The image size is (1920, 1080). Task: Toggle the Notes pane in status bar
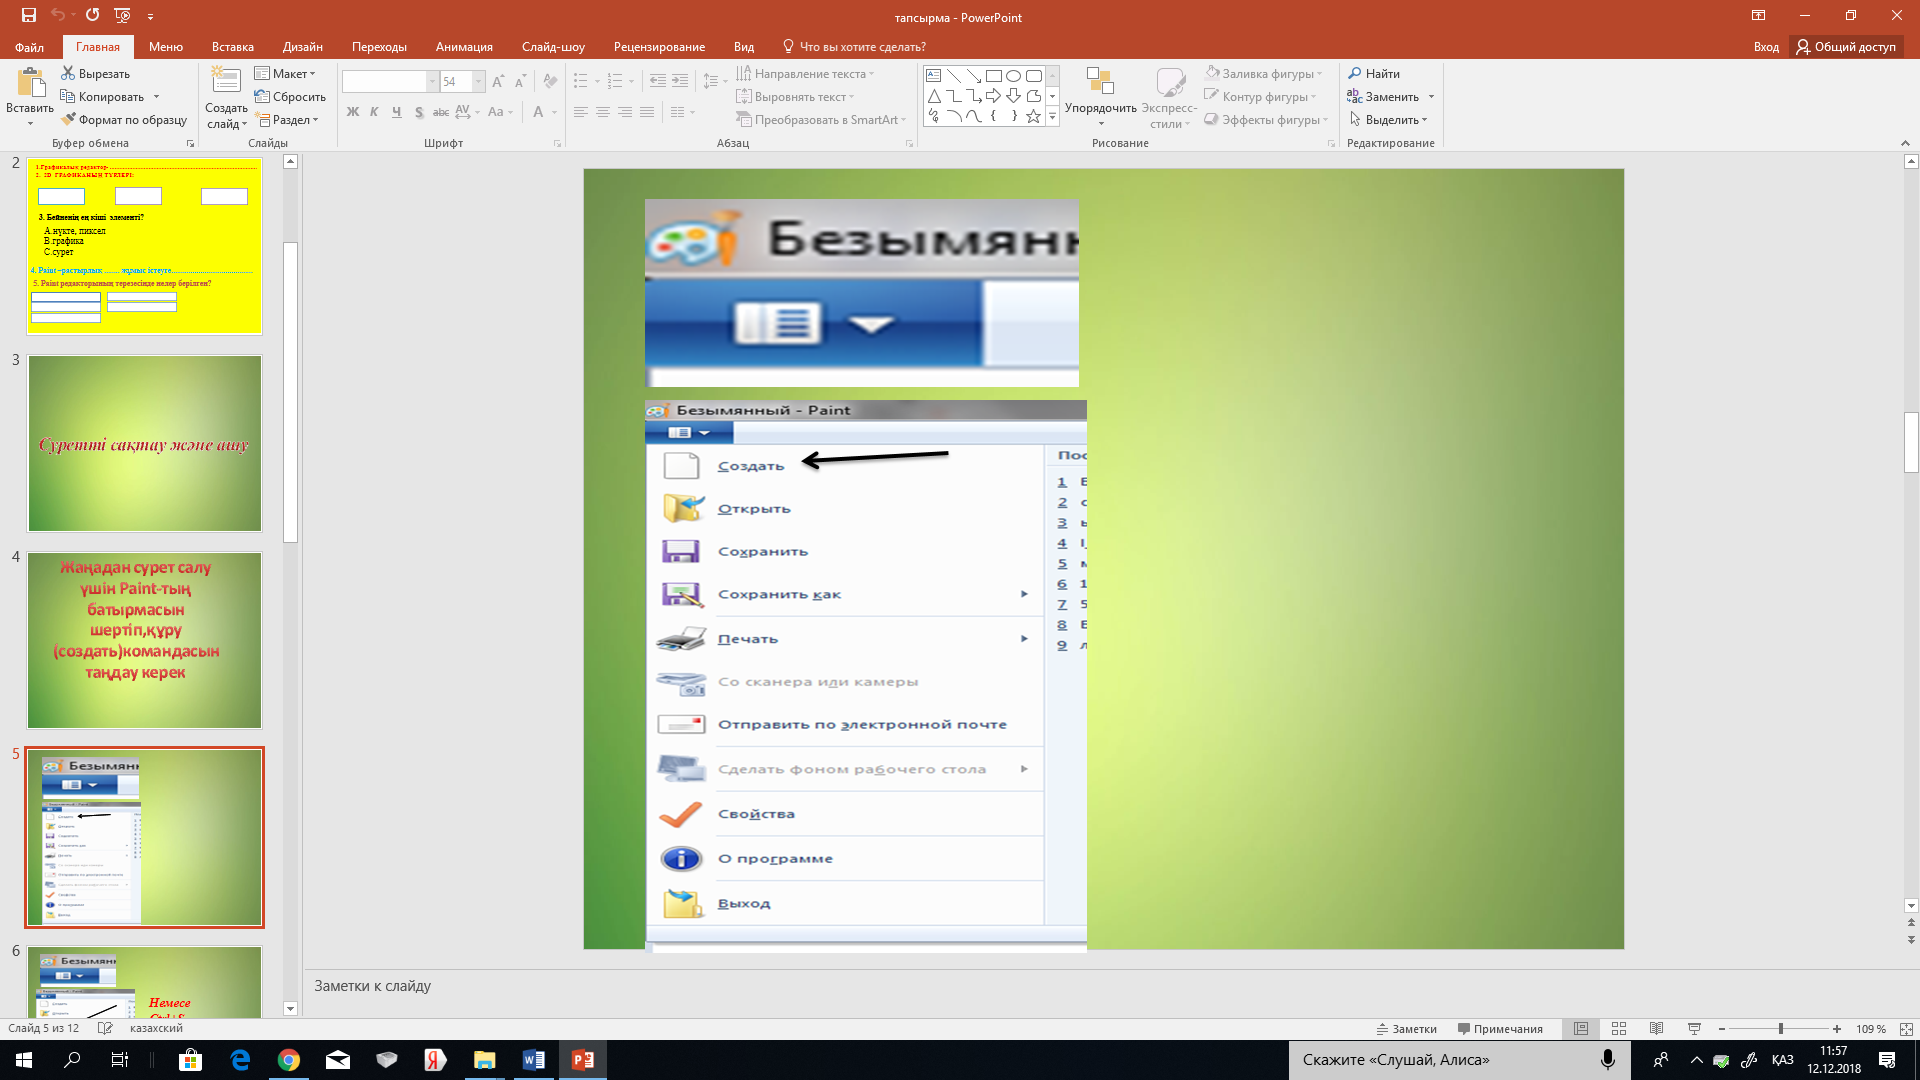point(1406,1029)
